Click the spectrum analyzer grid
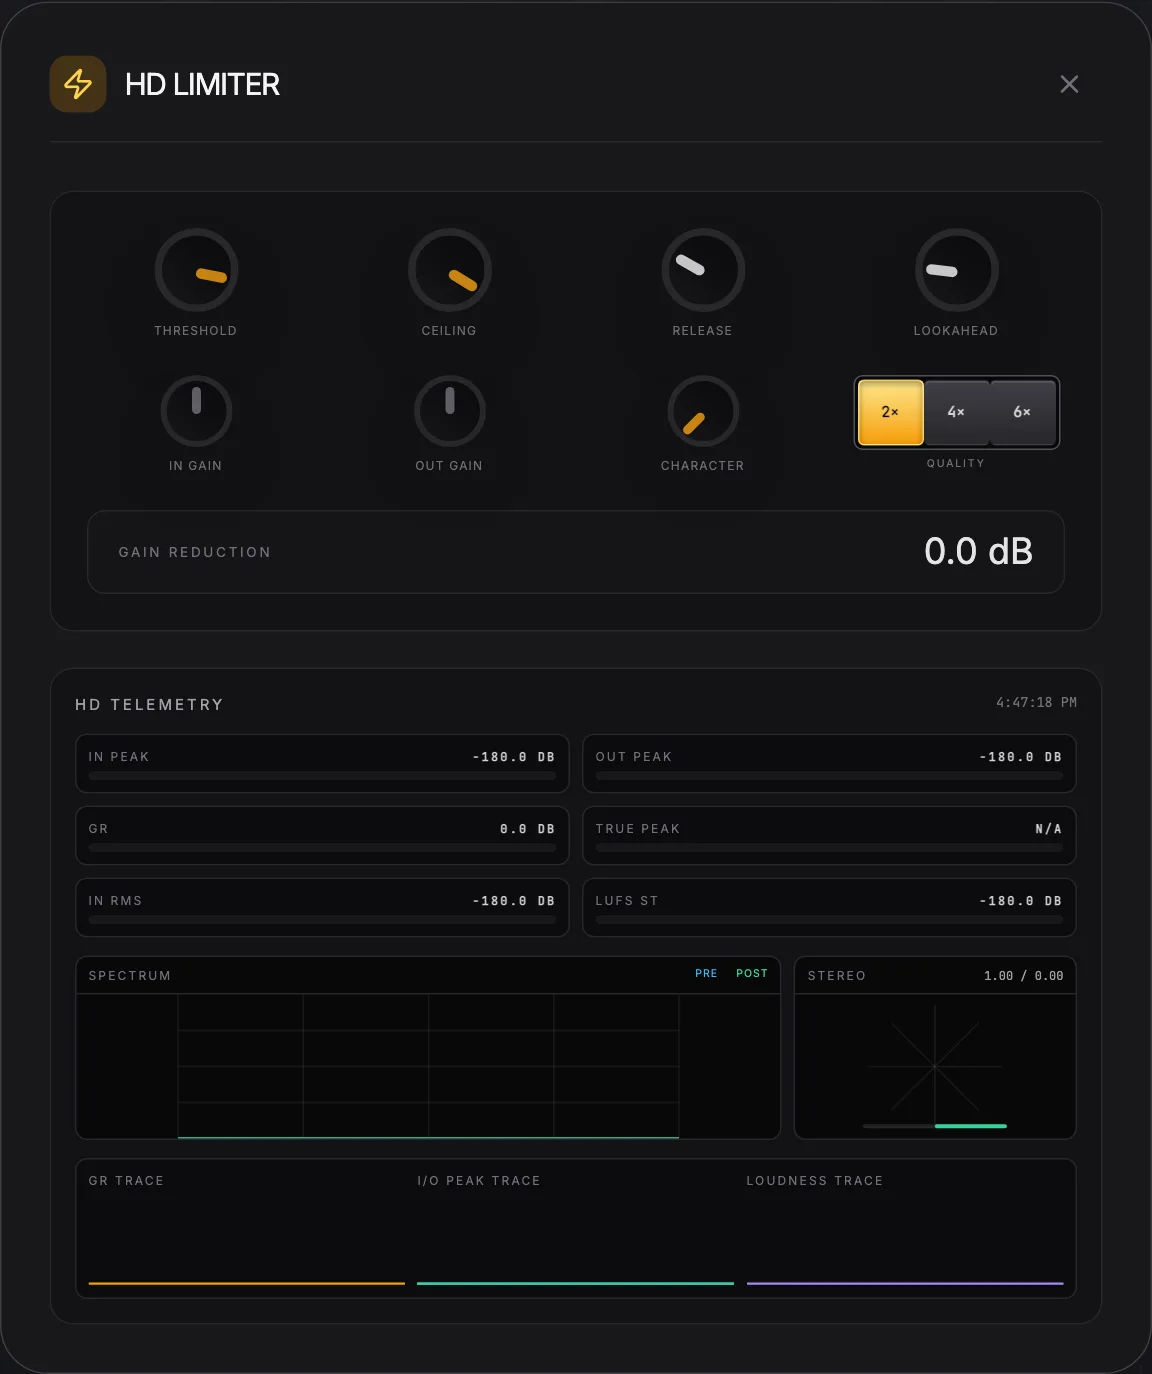Viewport: 1152px width, 1374px height. pyautogui.click(x=428, y=1066)
